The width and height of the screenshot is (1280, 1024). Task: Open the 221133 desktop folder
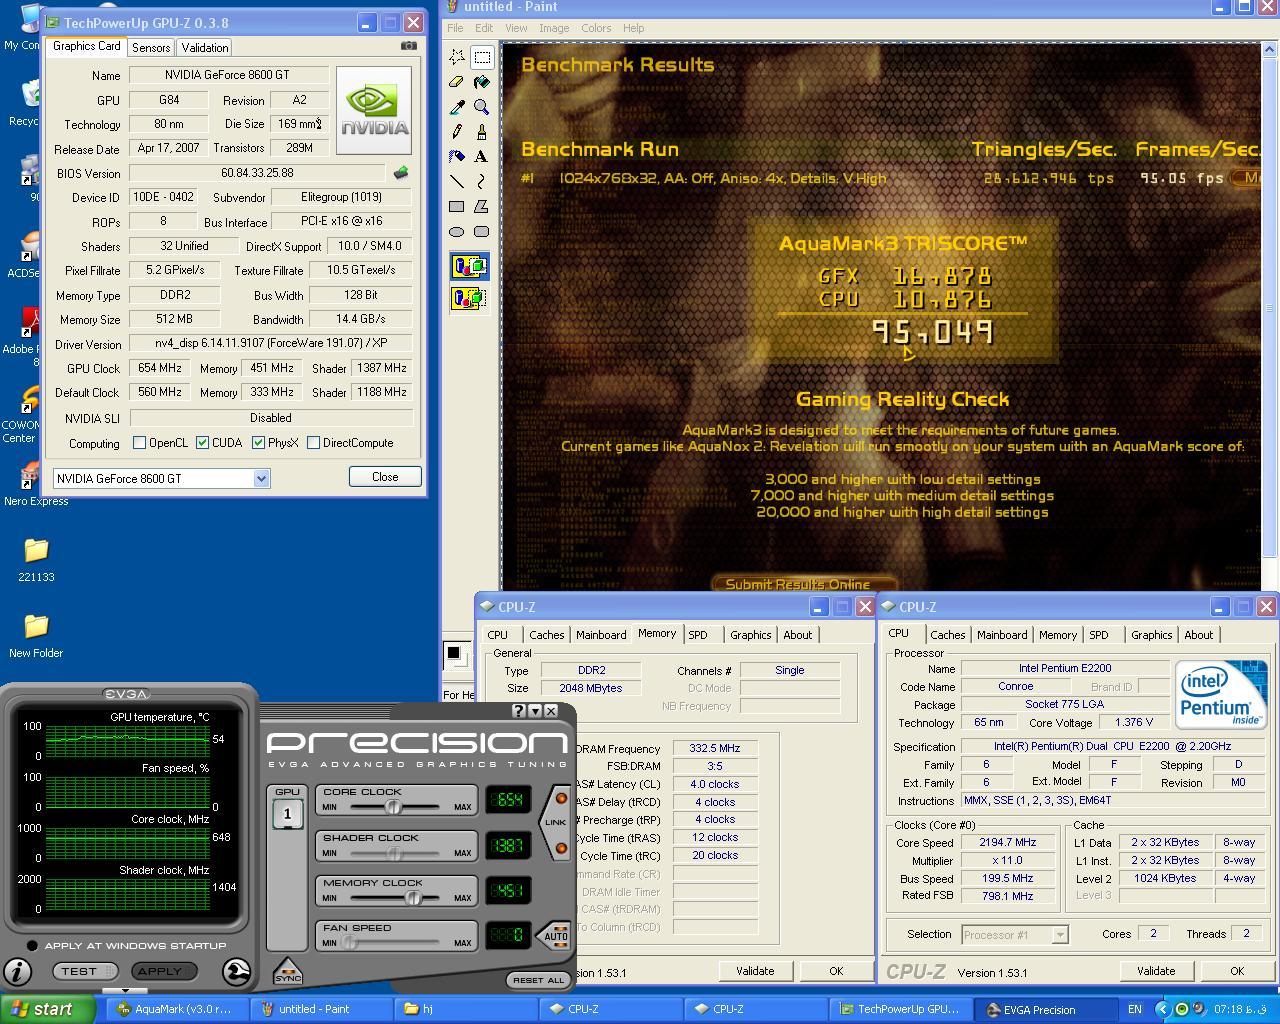pos(36,560)
